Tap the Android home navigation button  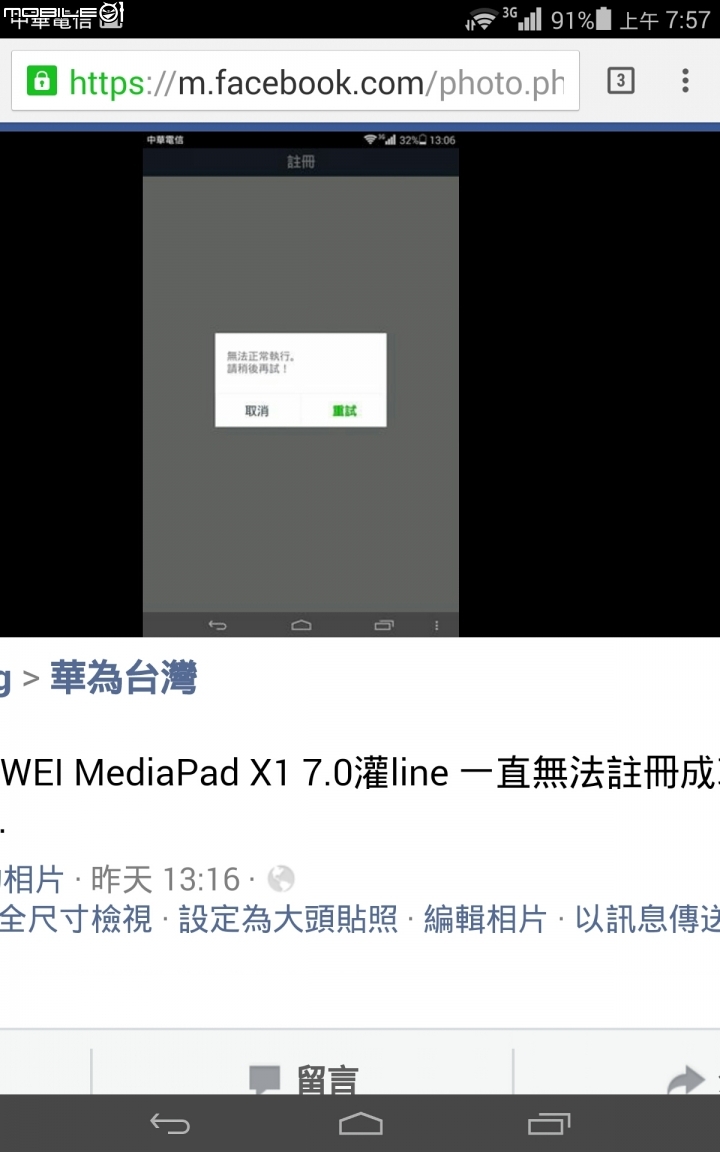pos(361,1123)
